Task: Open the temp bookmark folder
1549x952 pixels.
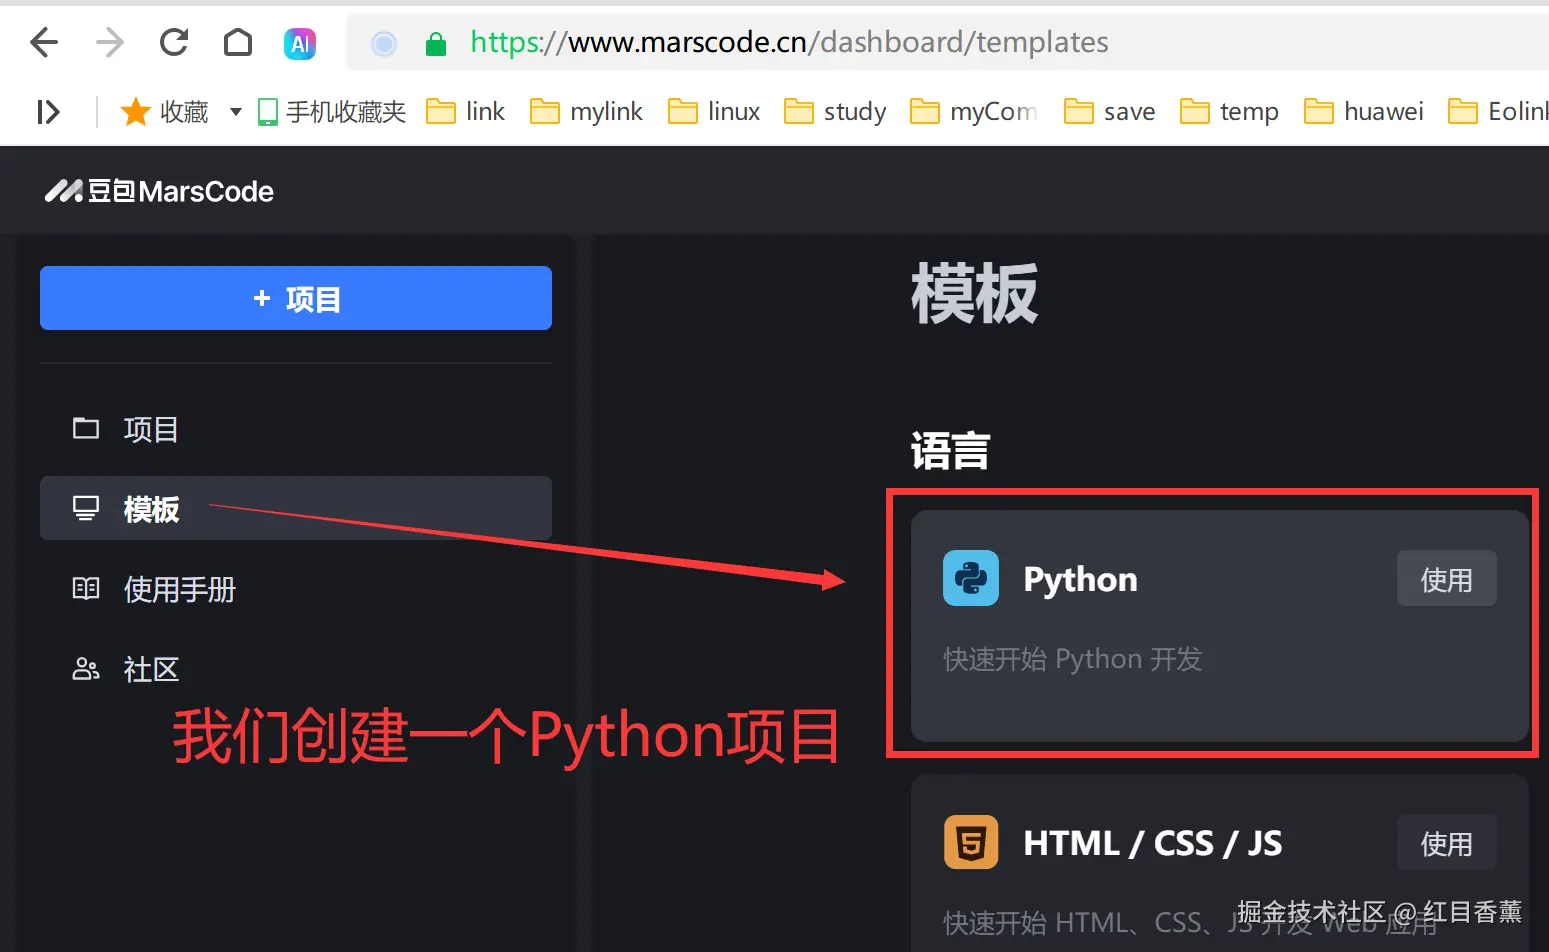Action: pyautogui.click(x=1229, y=111)
